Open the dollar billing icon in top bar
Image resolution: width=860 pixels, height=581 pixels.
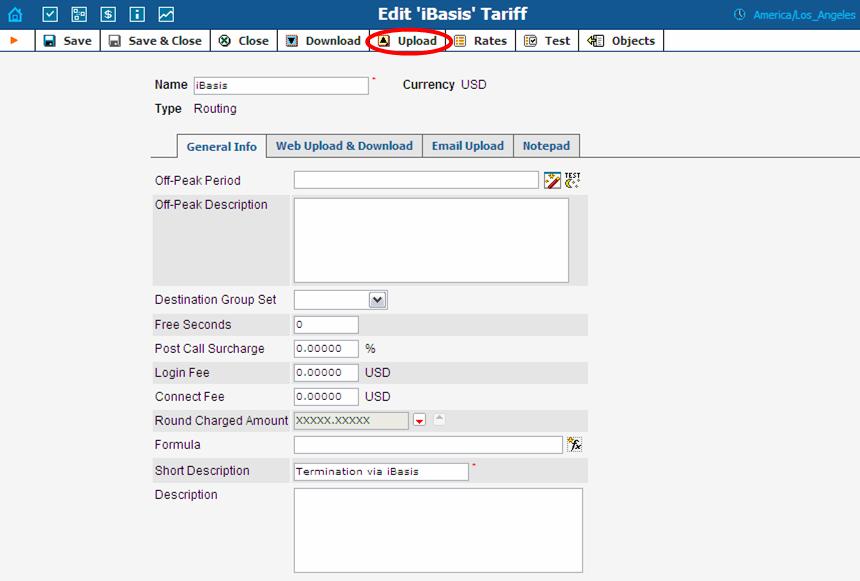tap(108, 14)
